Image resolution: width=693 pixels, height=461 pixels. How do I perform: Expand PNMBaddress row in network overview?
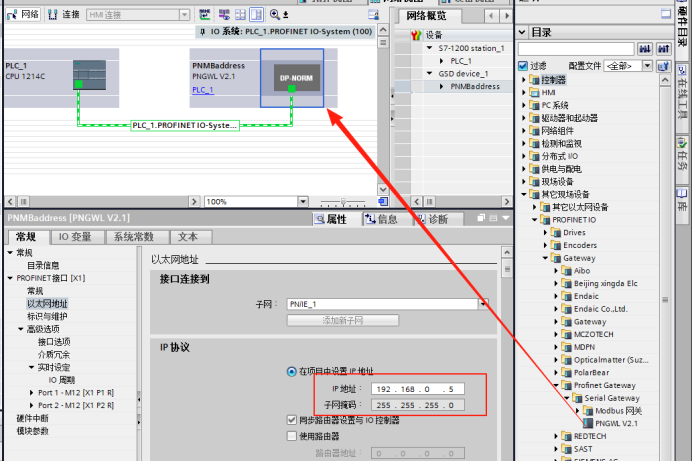click(x=441, y=87)
